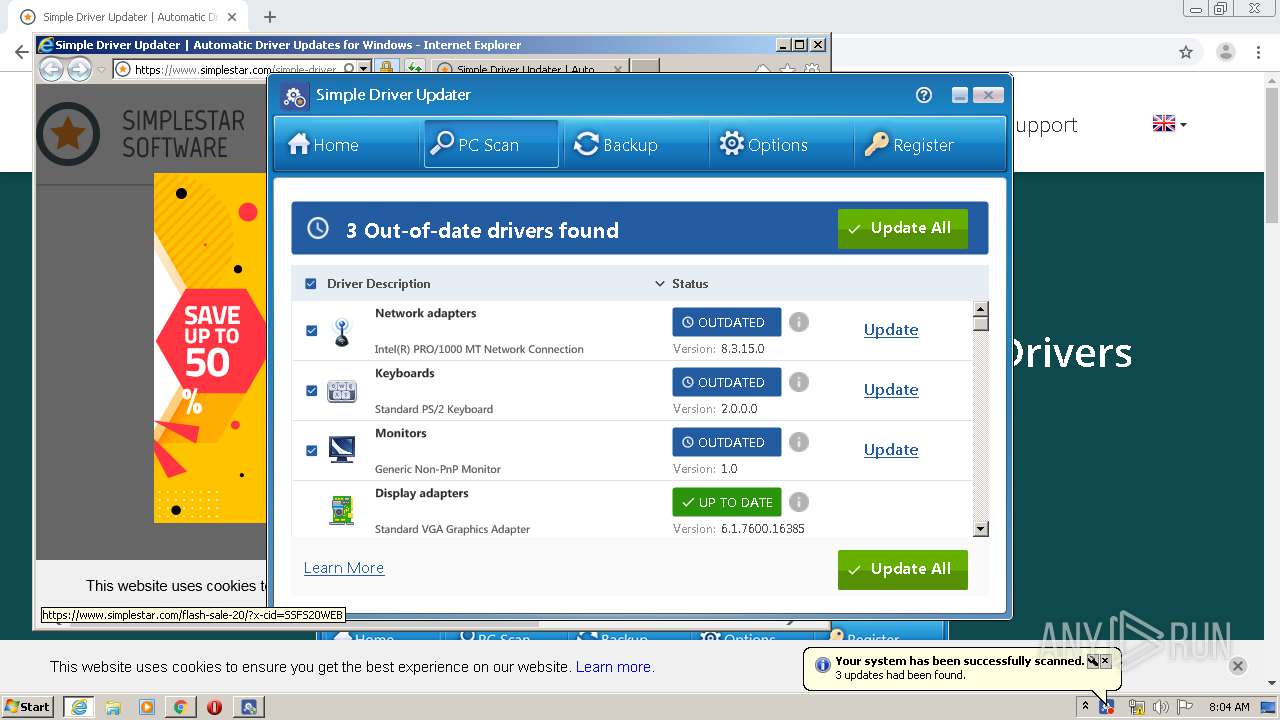Click the info icon for Monitors
1280x720 pixels.
point(798,442)
